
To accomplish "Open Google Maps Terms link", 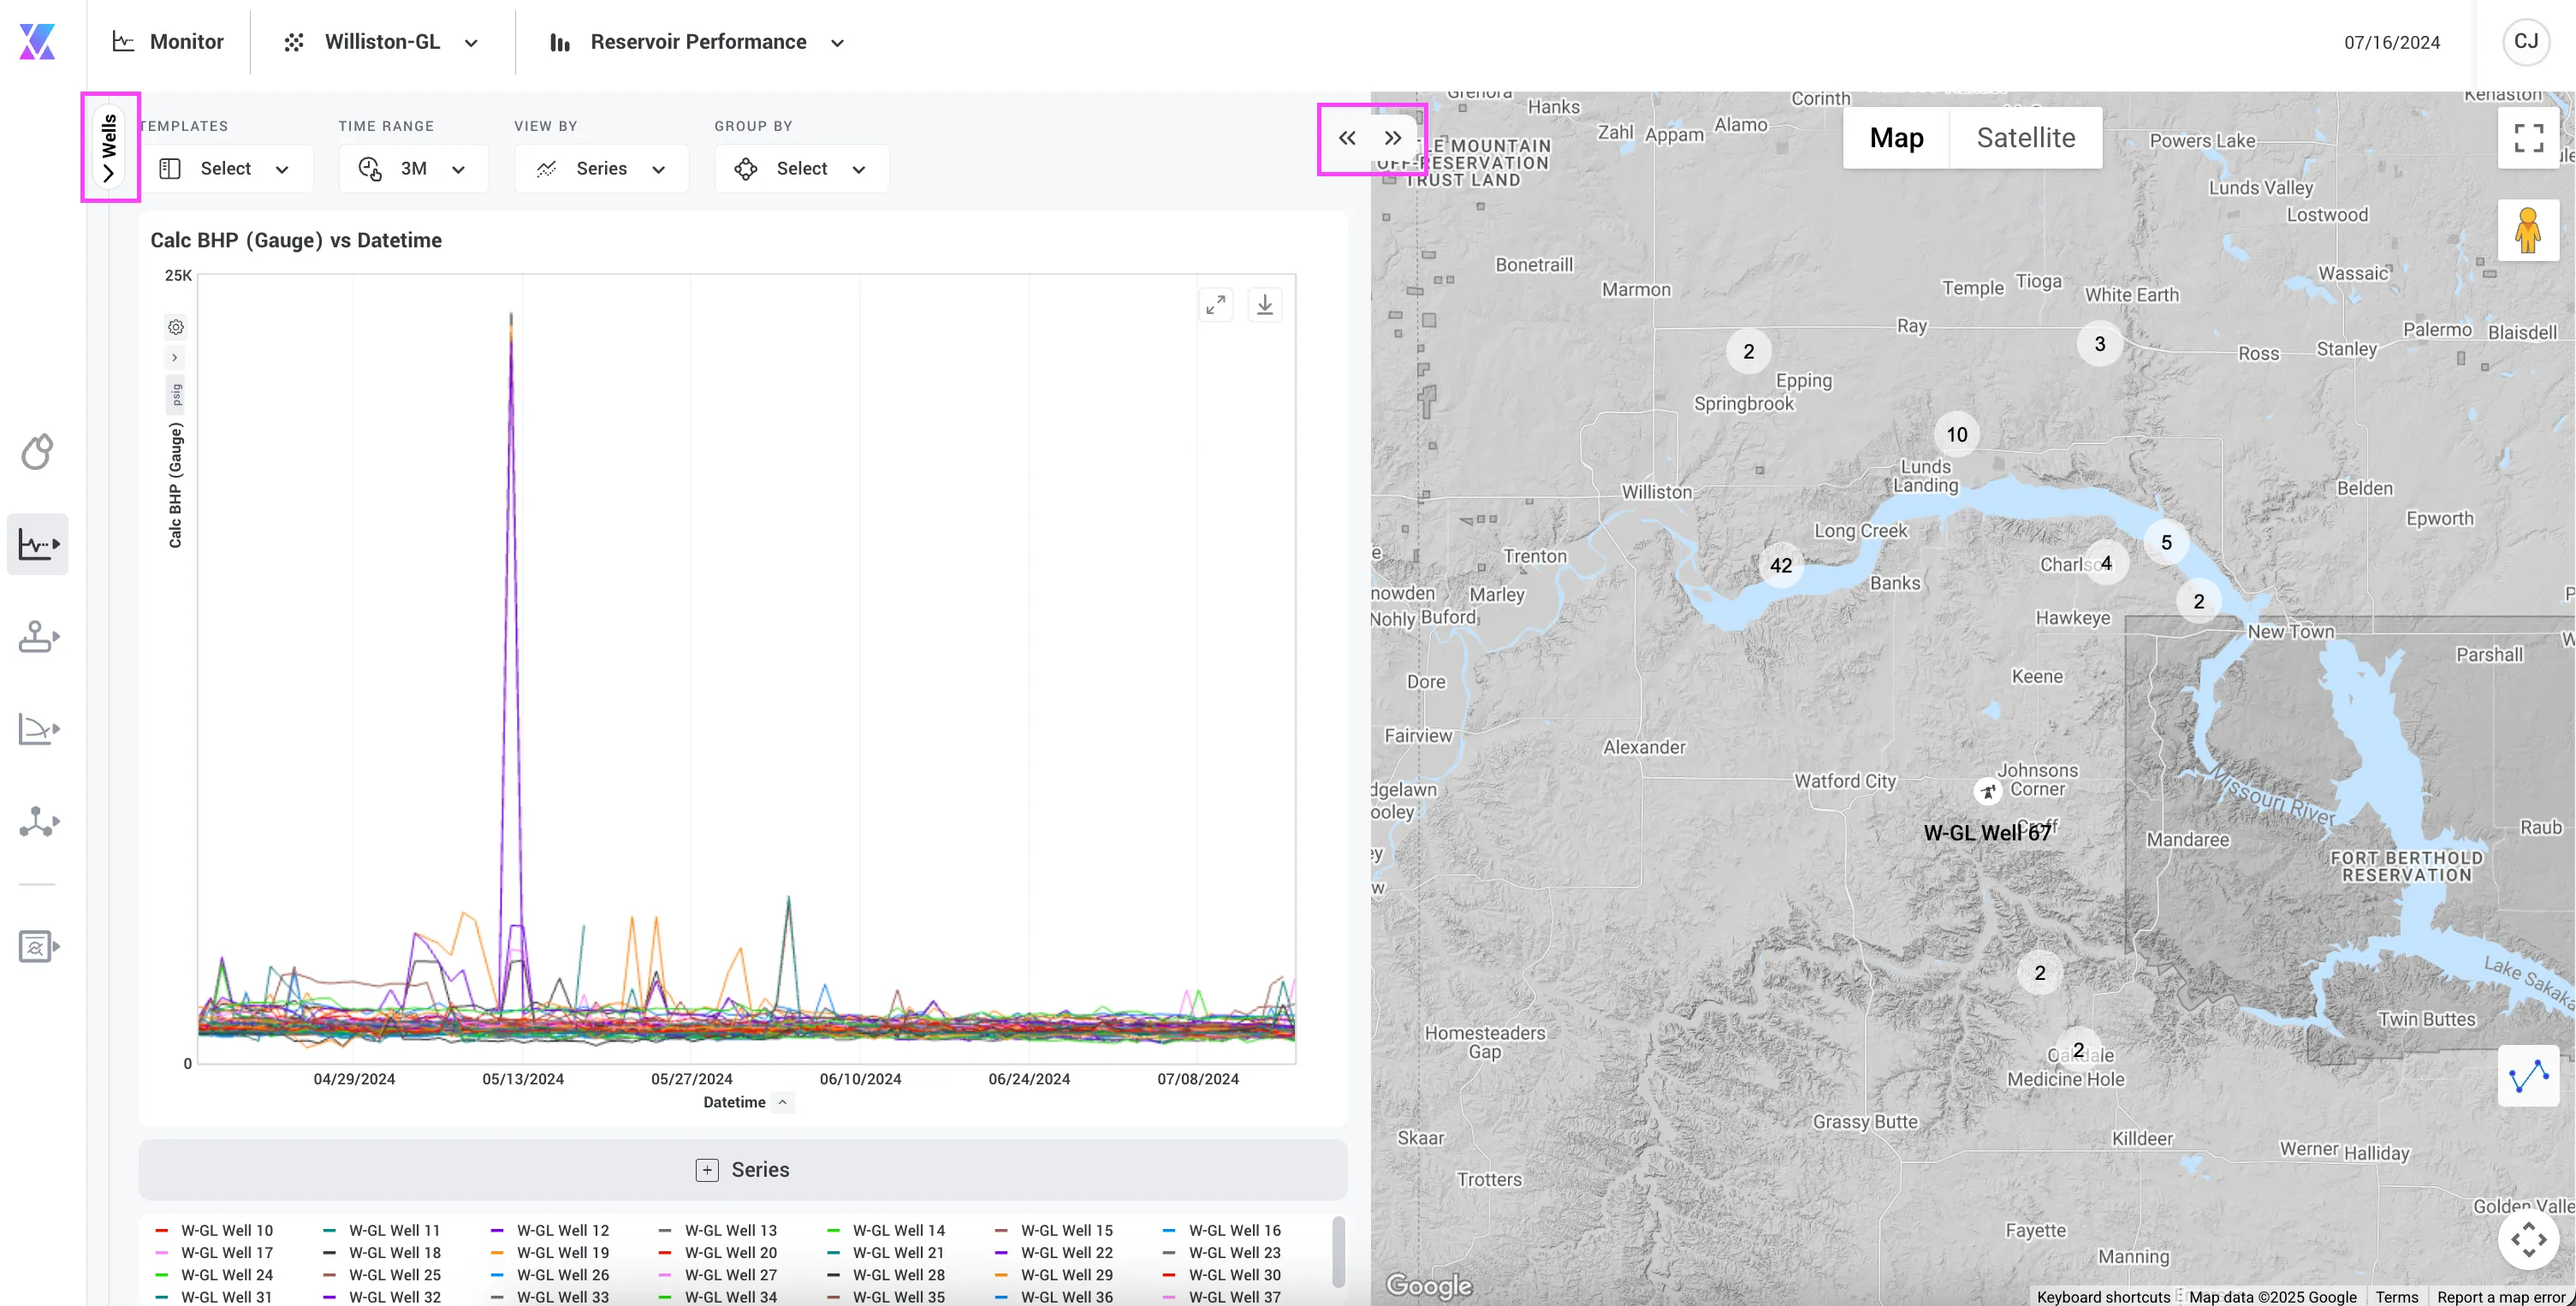I will (x=2397, y=1297).
